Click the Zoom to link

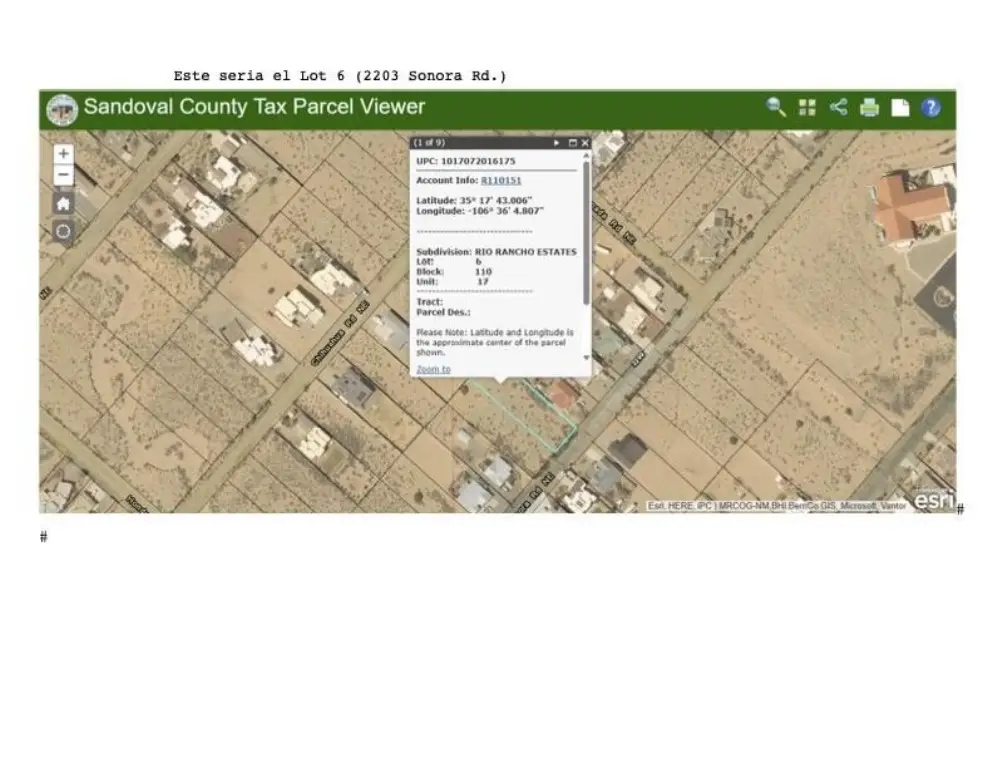click(x=433, y=369)
